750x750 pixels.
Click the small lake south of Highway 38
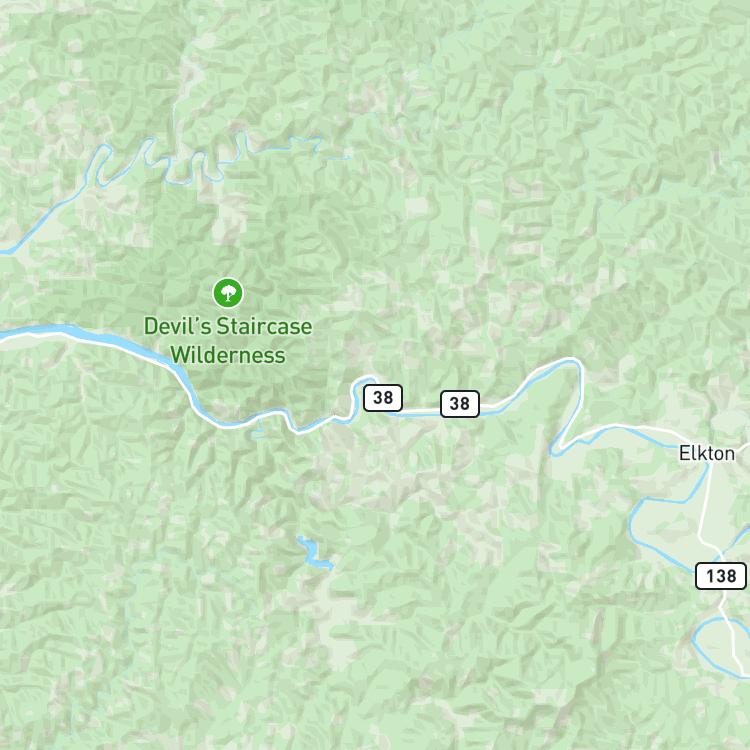pyautogui.click(x=314, y=554)
